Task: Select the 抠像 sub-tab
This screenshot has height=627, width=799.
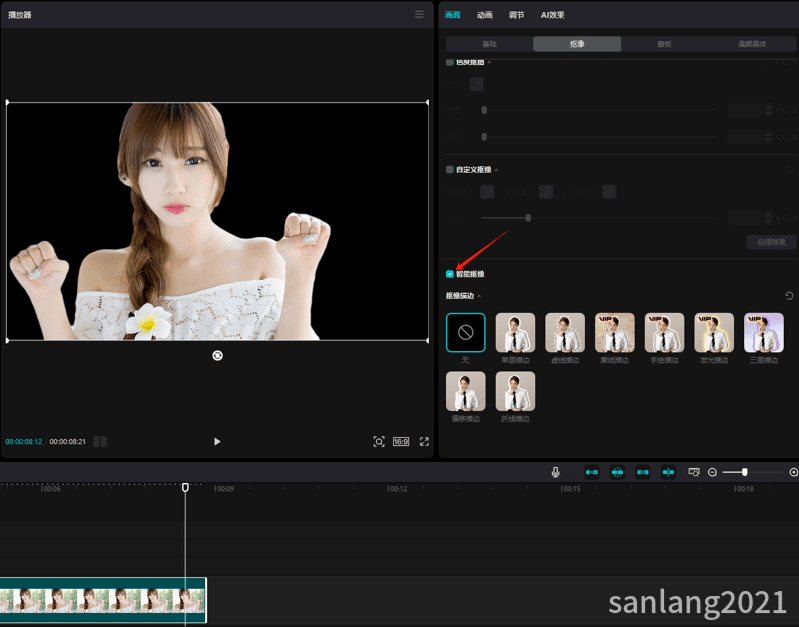Action: (577, 44)
